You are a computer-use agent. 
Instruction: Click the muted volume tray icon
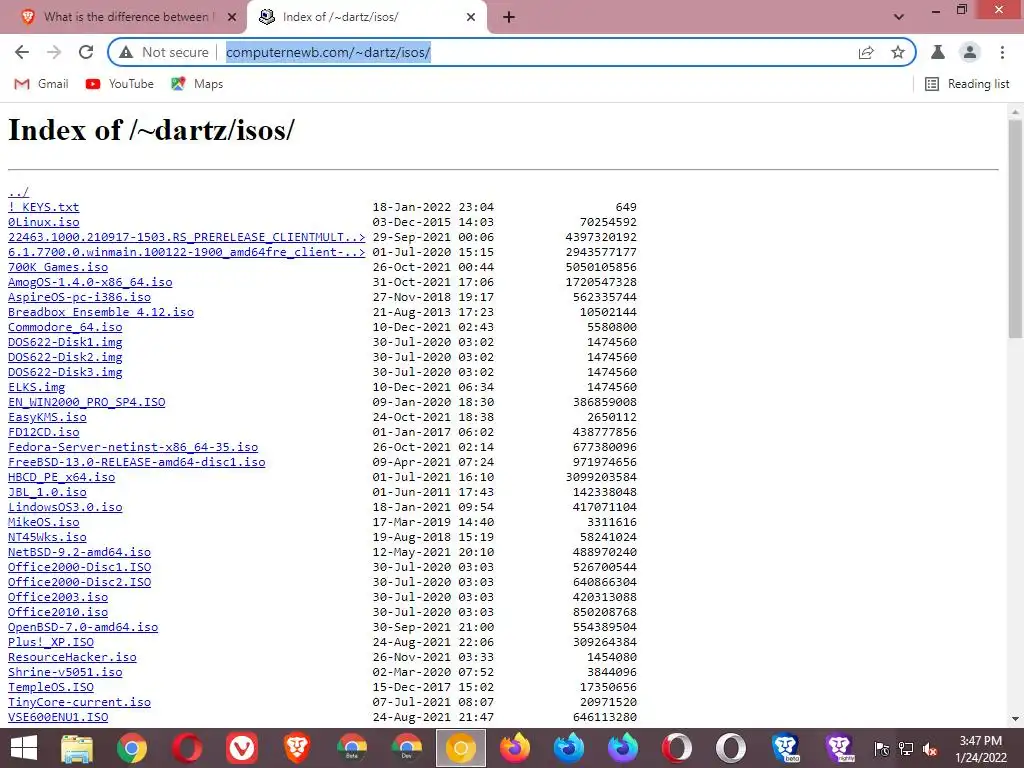click(930, 749)
